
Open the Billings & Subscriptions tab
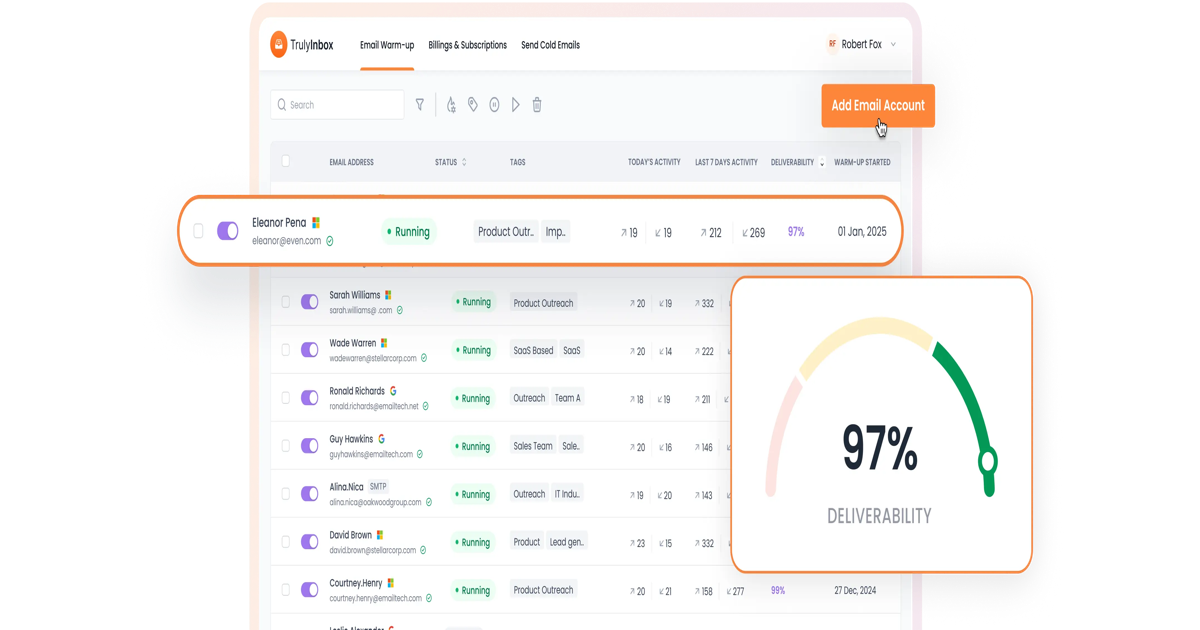(467, 45)
